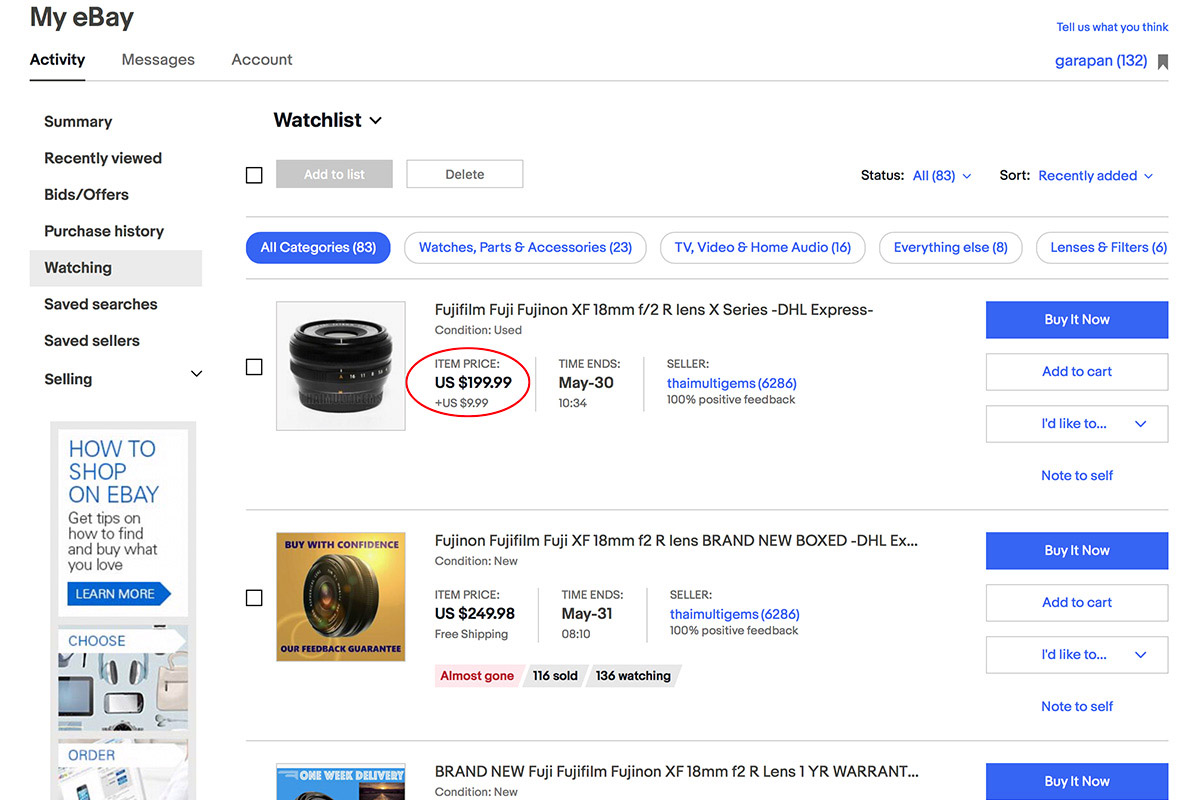Switch to the Activity tab
Image resolution: width=1200 pixels, height=800 pixels.
coord(57,60)
